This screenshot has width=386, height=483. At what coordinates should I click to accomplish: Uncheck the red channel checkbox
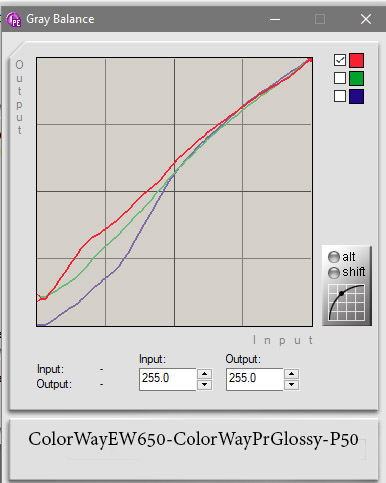(x=340, y=60)
